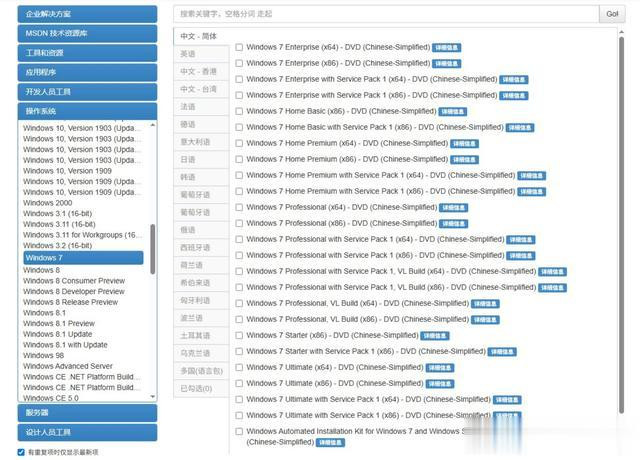Open the 已勾选(0) tab
The image size is (640, 460).
tap(201, 389)
